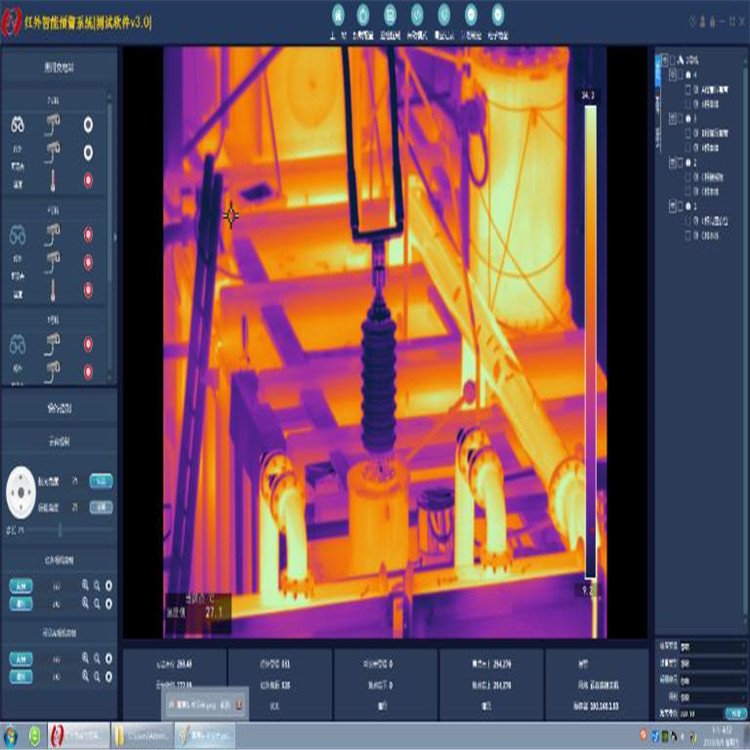Click the binoculars icon in first device group
750x750 pixels.
tap(18, 125)
